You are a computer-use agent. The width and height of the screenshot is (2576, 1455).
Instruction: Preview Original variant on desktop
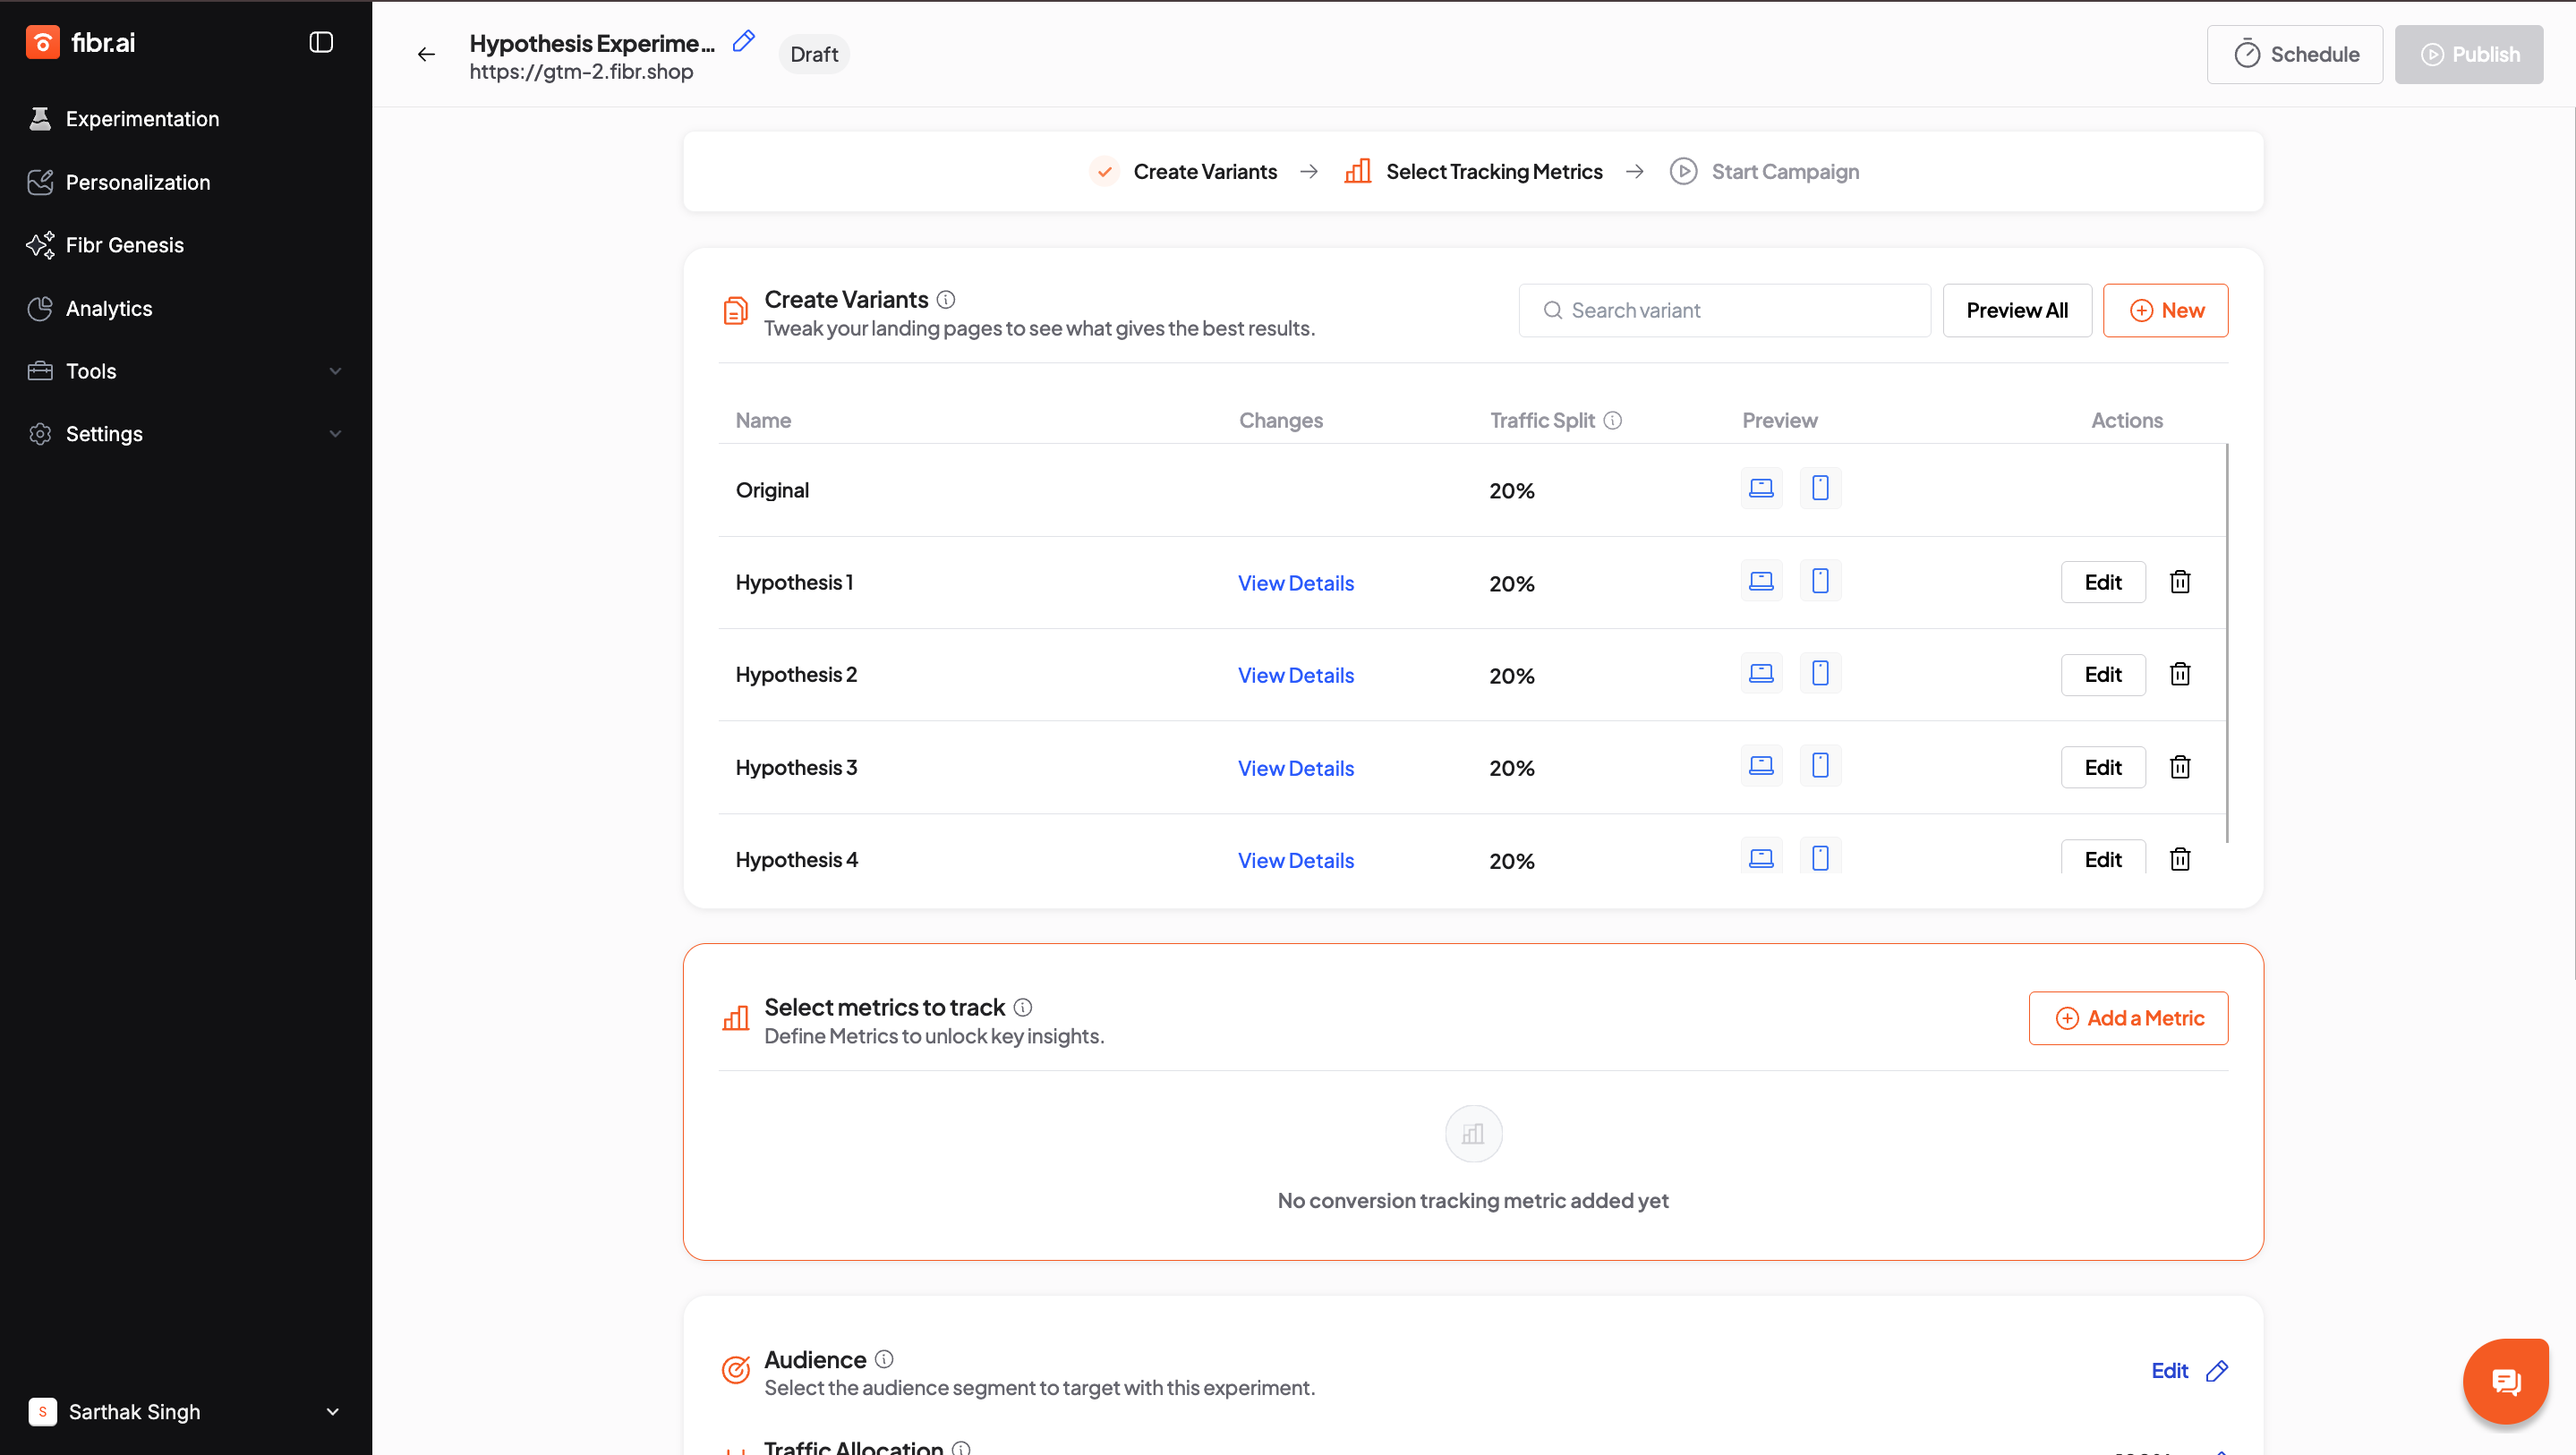pos(1761,488)
